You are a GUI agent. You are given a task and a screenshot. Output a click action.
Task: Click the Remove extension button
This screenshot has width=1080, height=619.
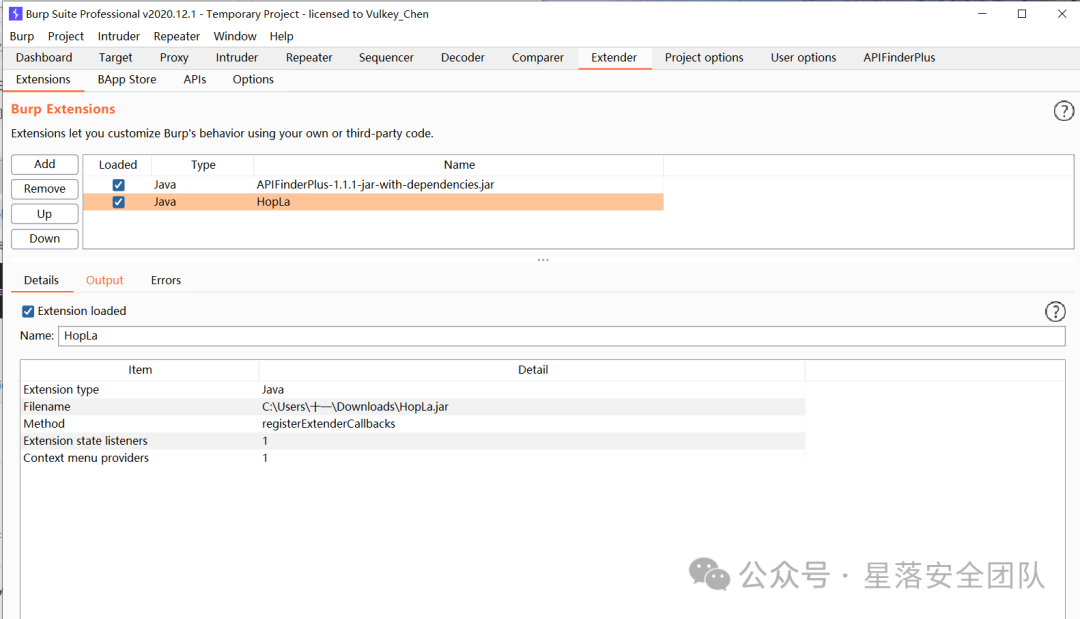click(45, 189)
